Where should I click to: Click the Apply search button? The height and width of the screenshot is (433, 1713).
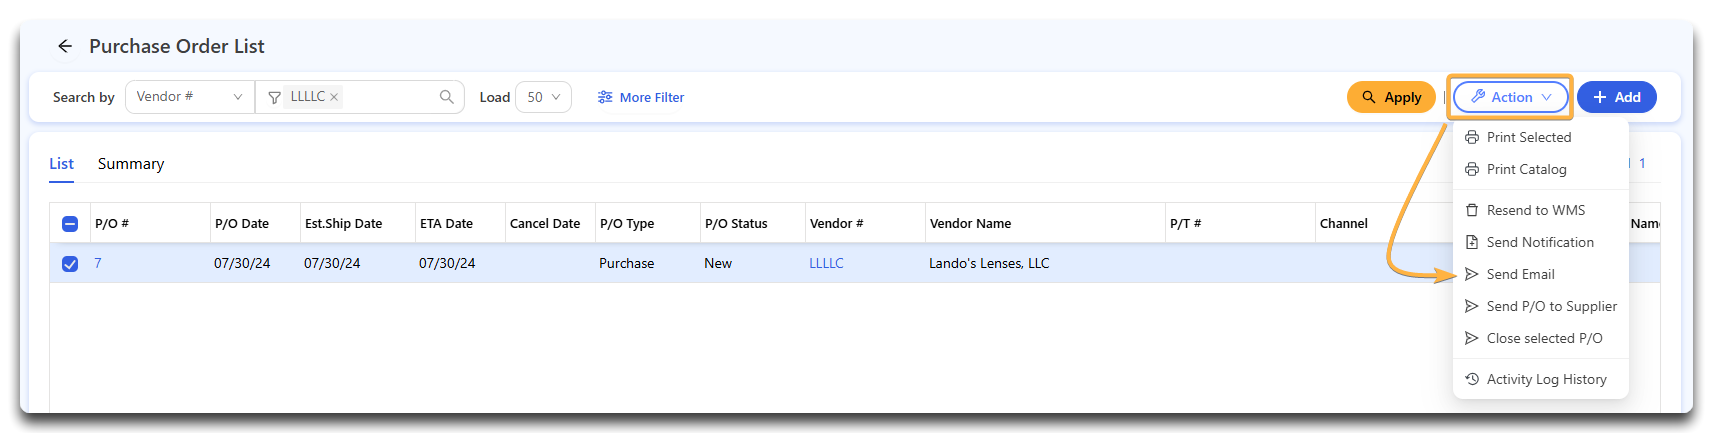point(1391,97)
